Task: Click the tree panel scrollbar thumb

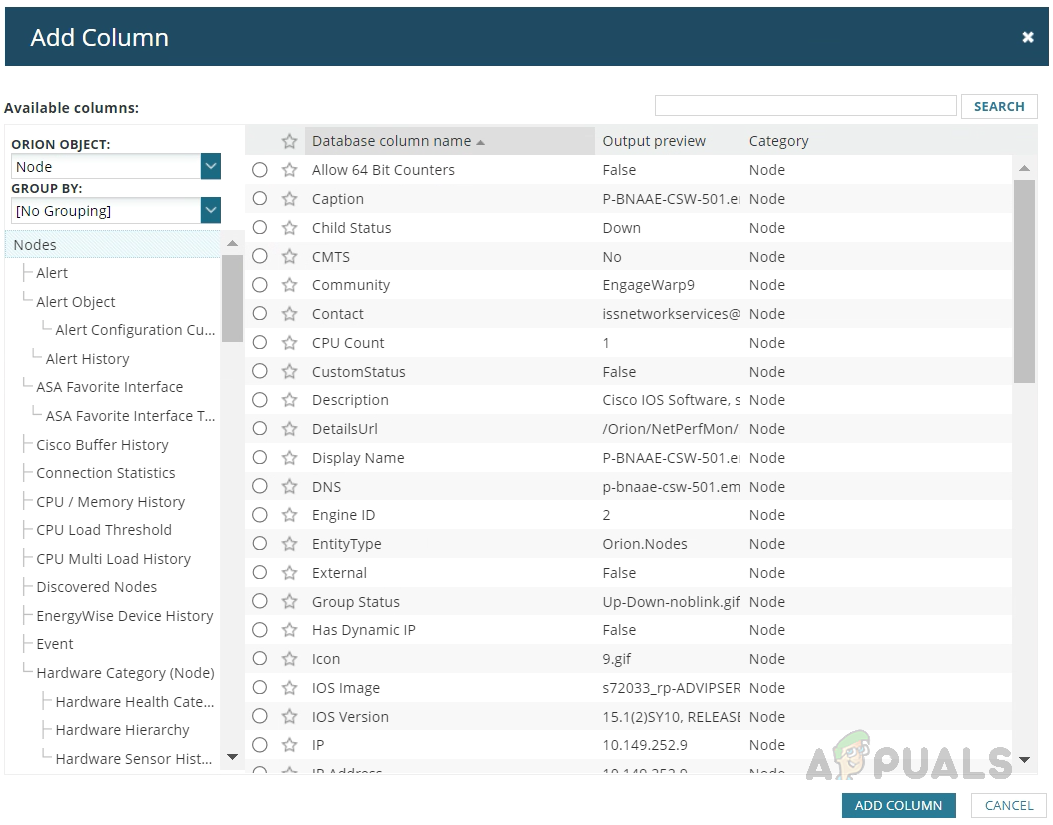Action: pos(232,298)
